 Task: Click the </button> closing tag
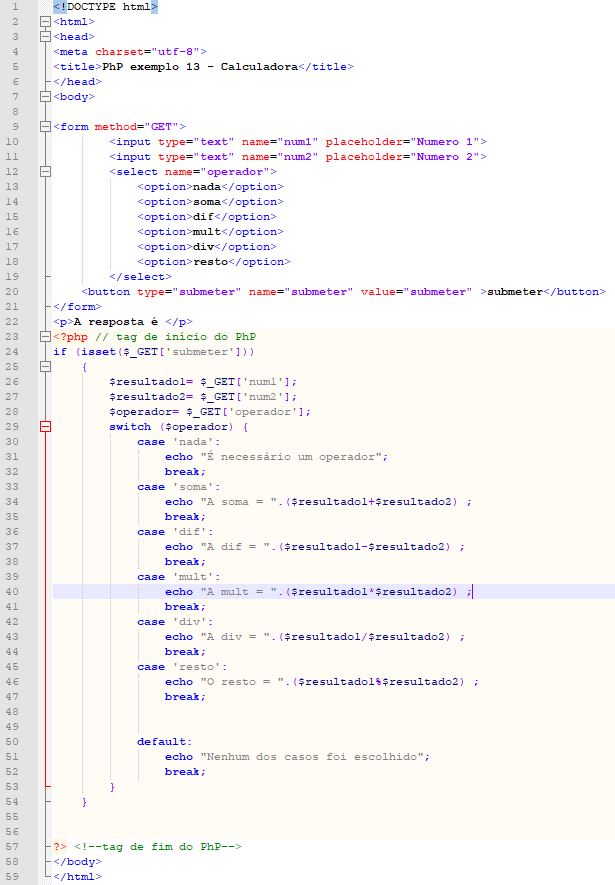574,292
